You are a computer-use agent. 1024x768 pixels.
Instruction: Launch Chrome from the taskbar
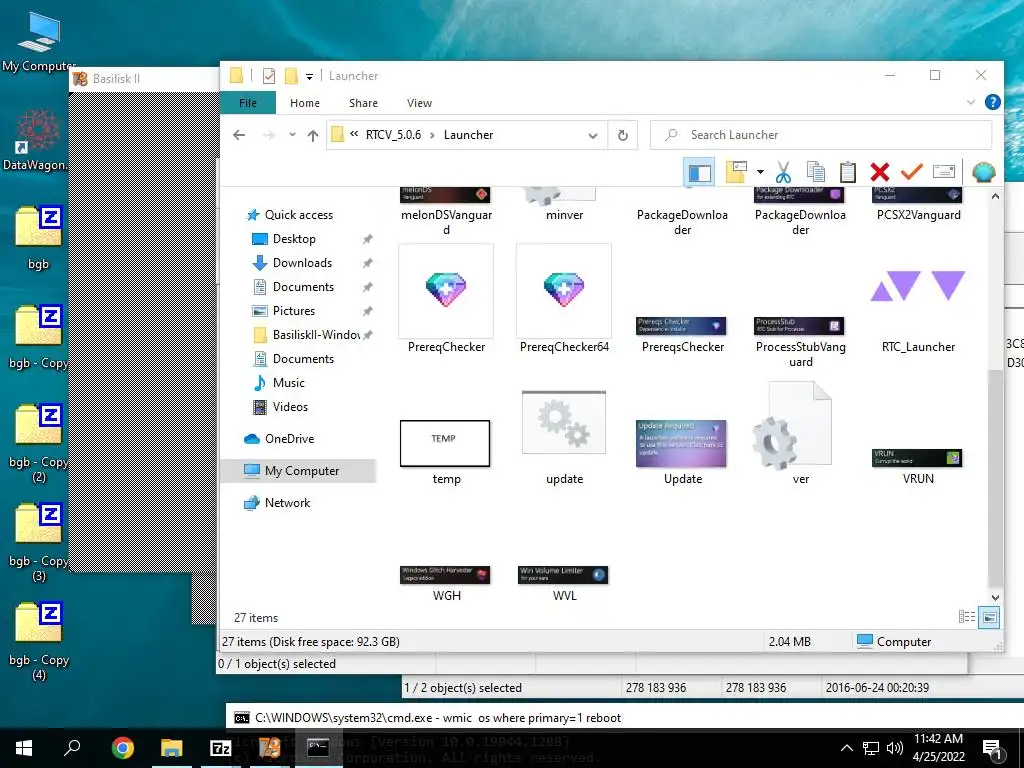122,748
